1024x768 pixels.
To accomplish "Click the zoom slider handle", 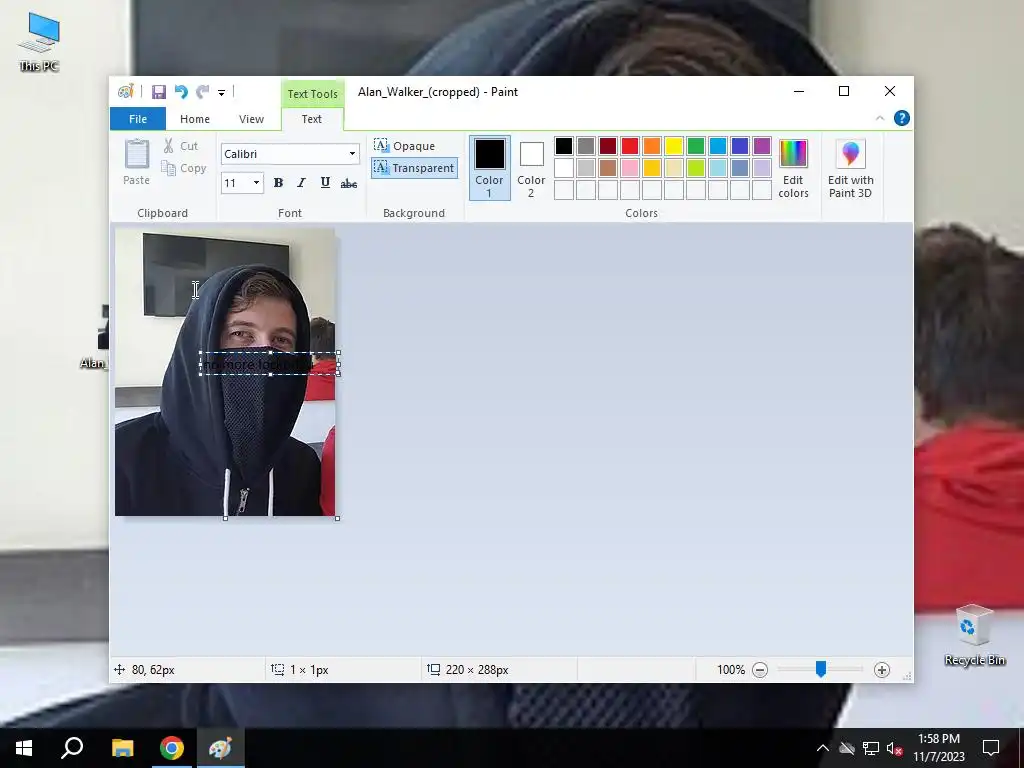I will click(821, 669).
